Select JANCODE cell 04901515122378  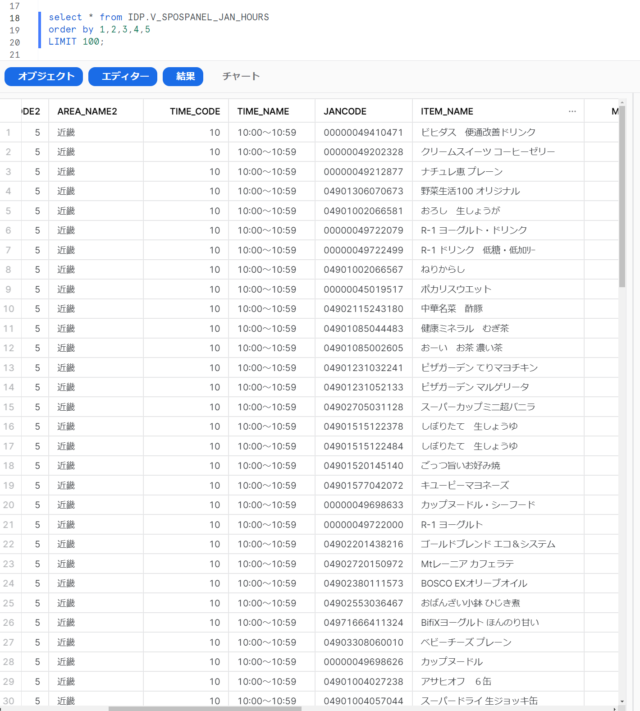click(363, 426)
